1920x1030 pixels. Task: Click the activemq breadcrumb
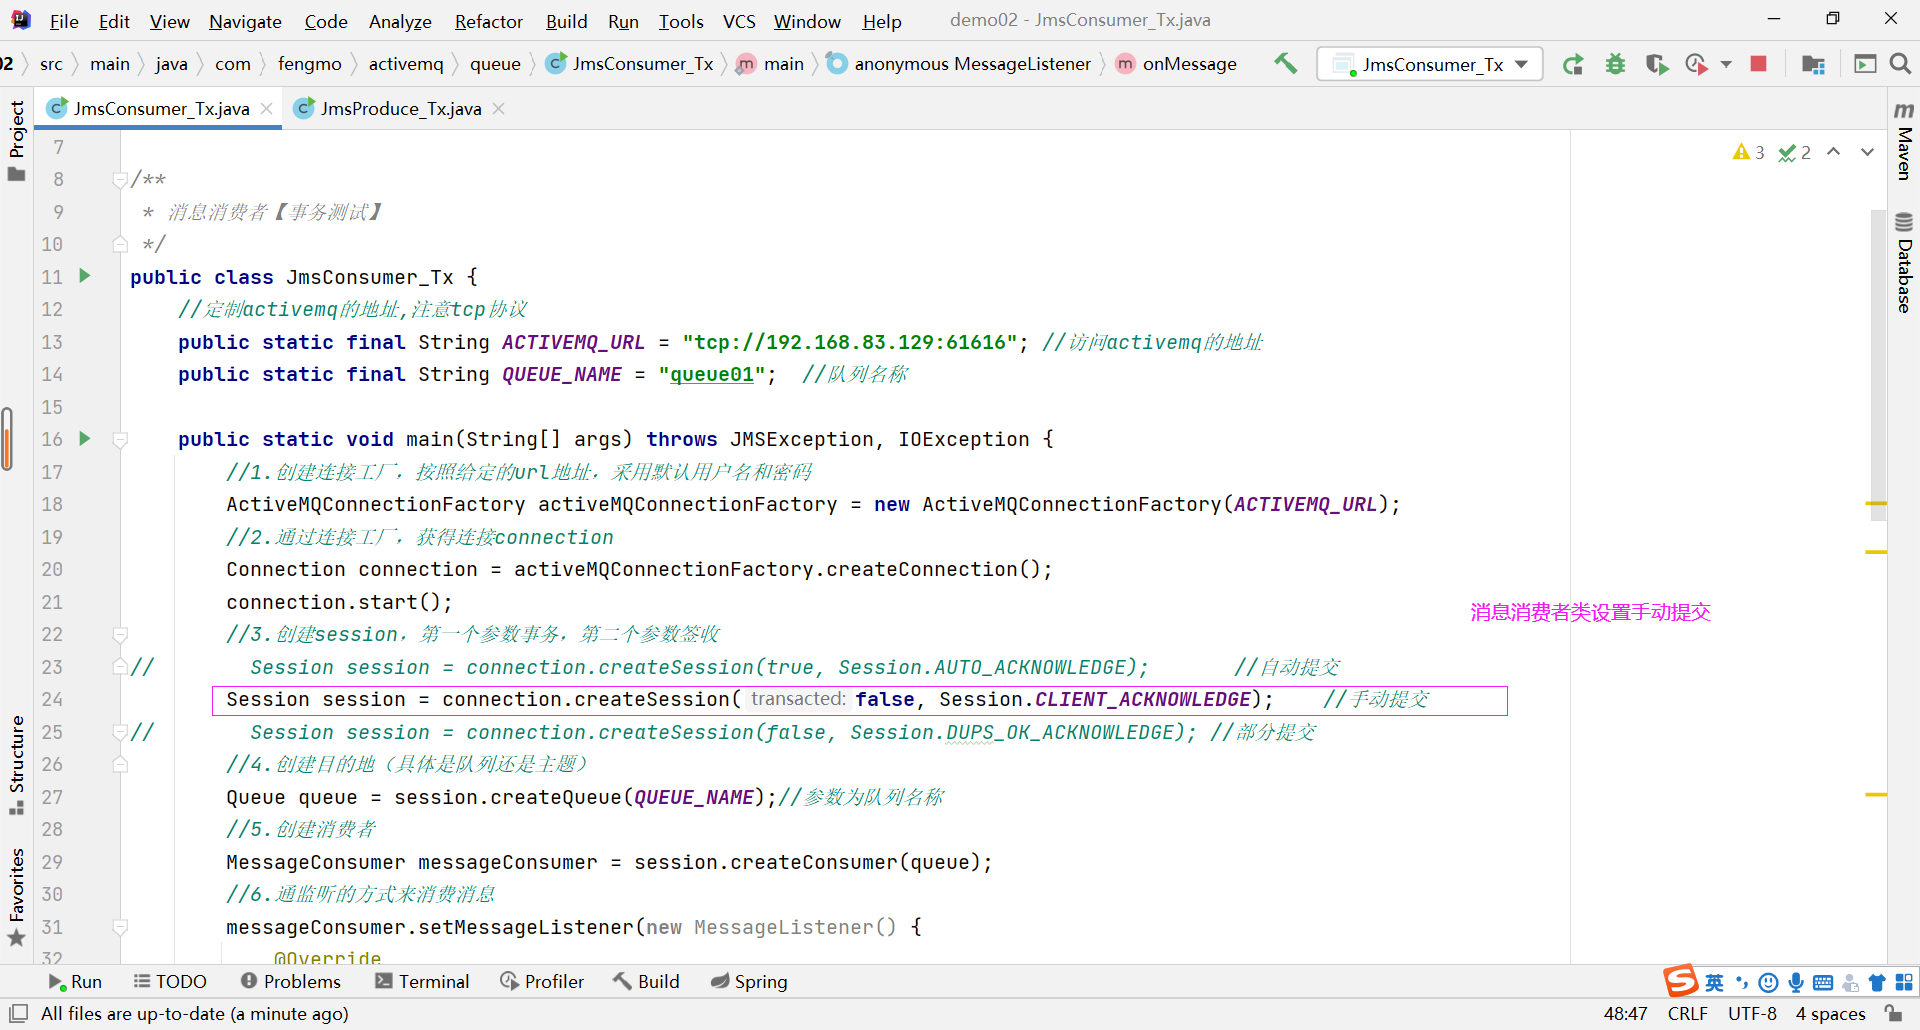pyautogui.click(x=405, y=64)
